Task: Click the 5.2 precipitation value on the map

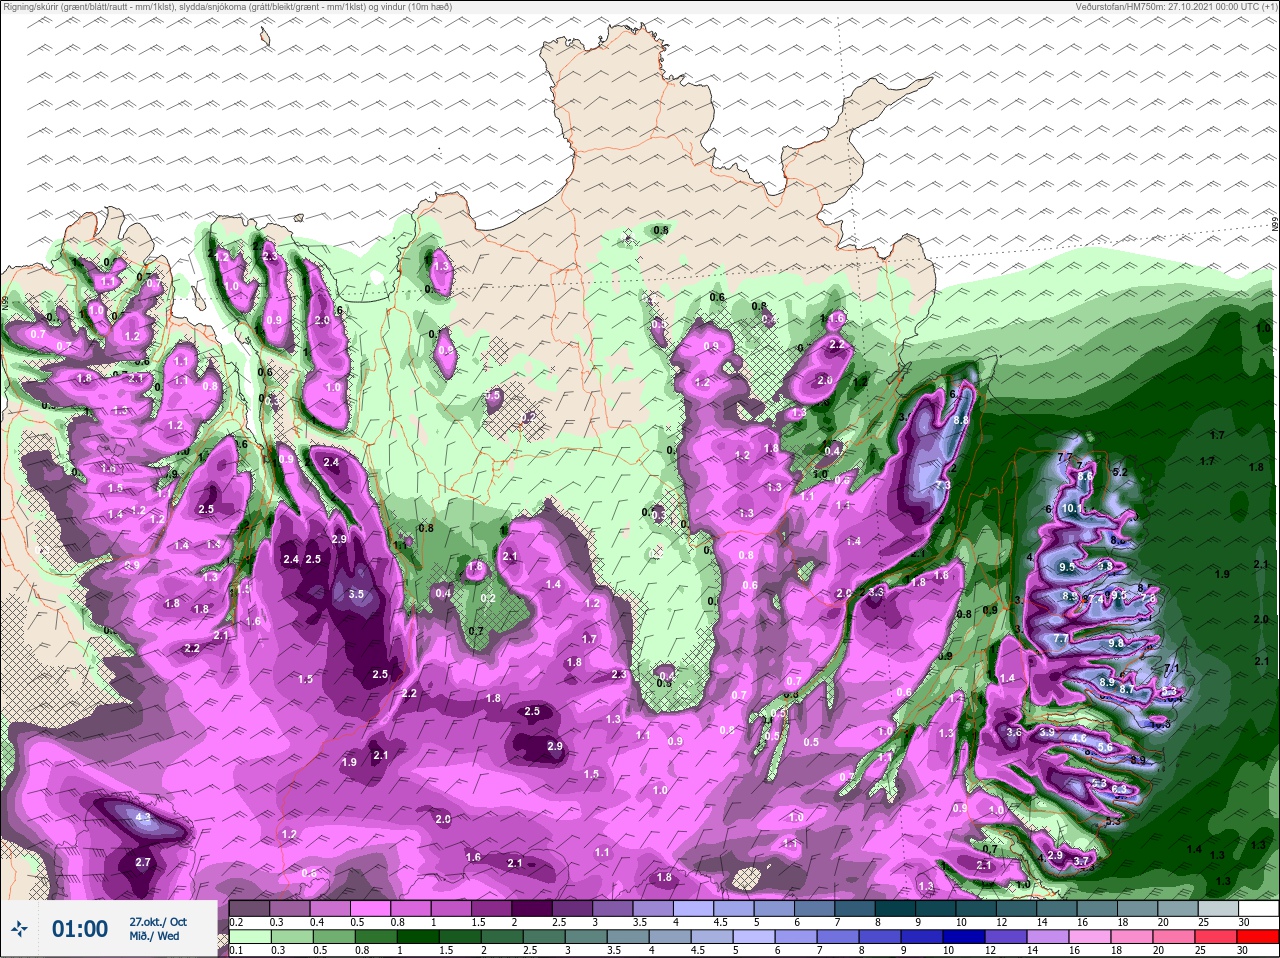Action: click(x=1120, y=472)
